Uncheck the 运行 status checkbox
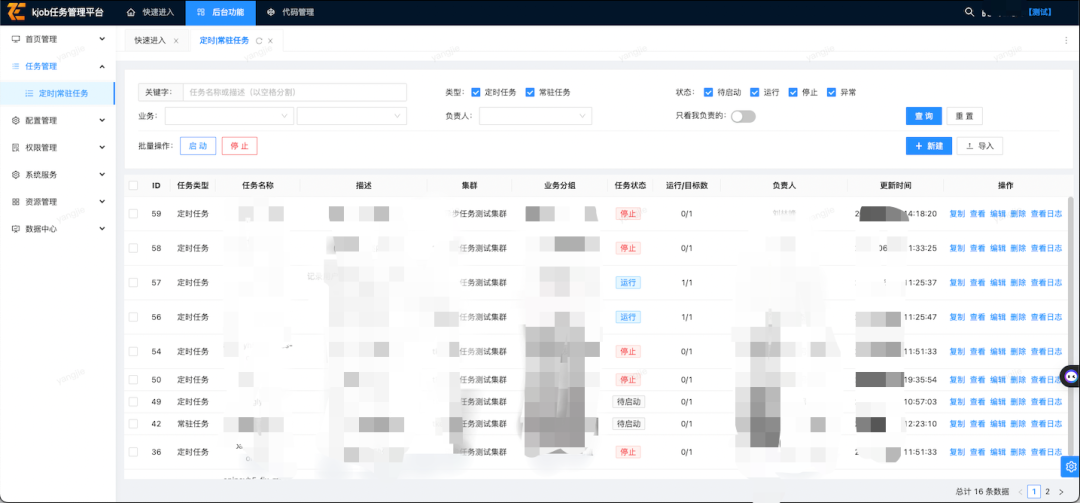The height and width of the screenshot is (503, 1080). [x=754, y=92]
